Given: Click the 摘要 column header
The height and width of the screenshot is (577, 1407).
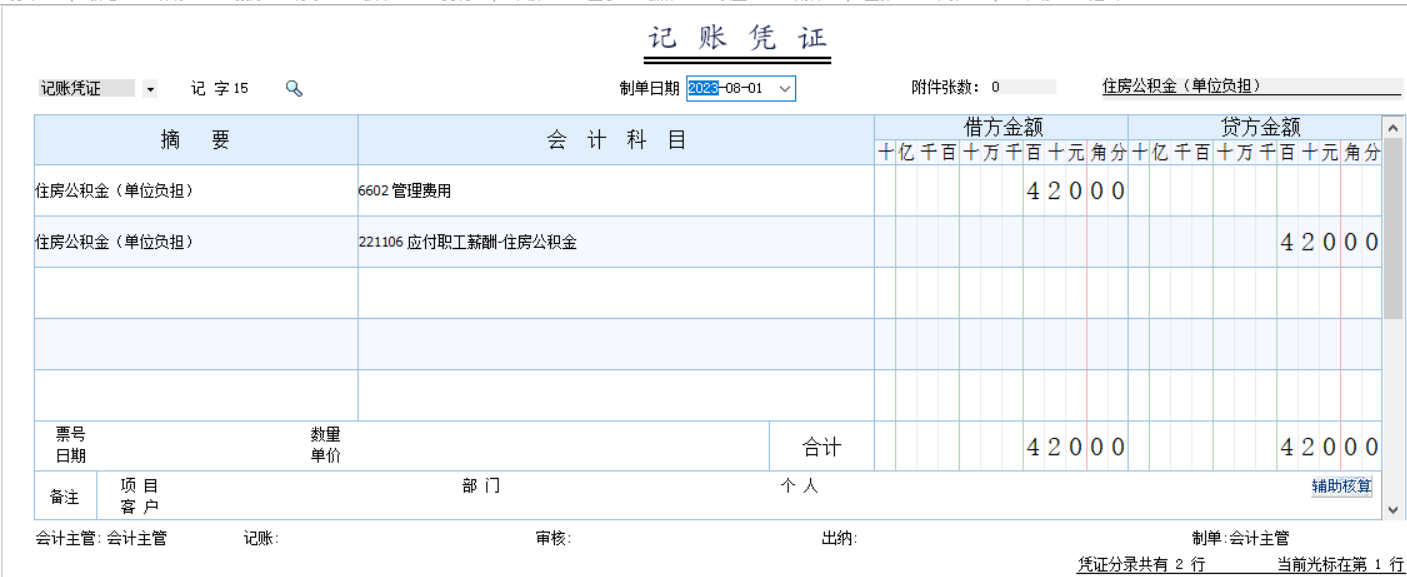Looking at the screenshot, I should [196, 140].
